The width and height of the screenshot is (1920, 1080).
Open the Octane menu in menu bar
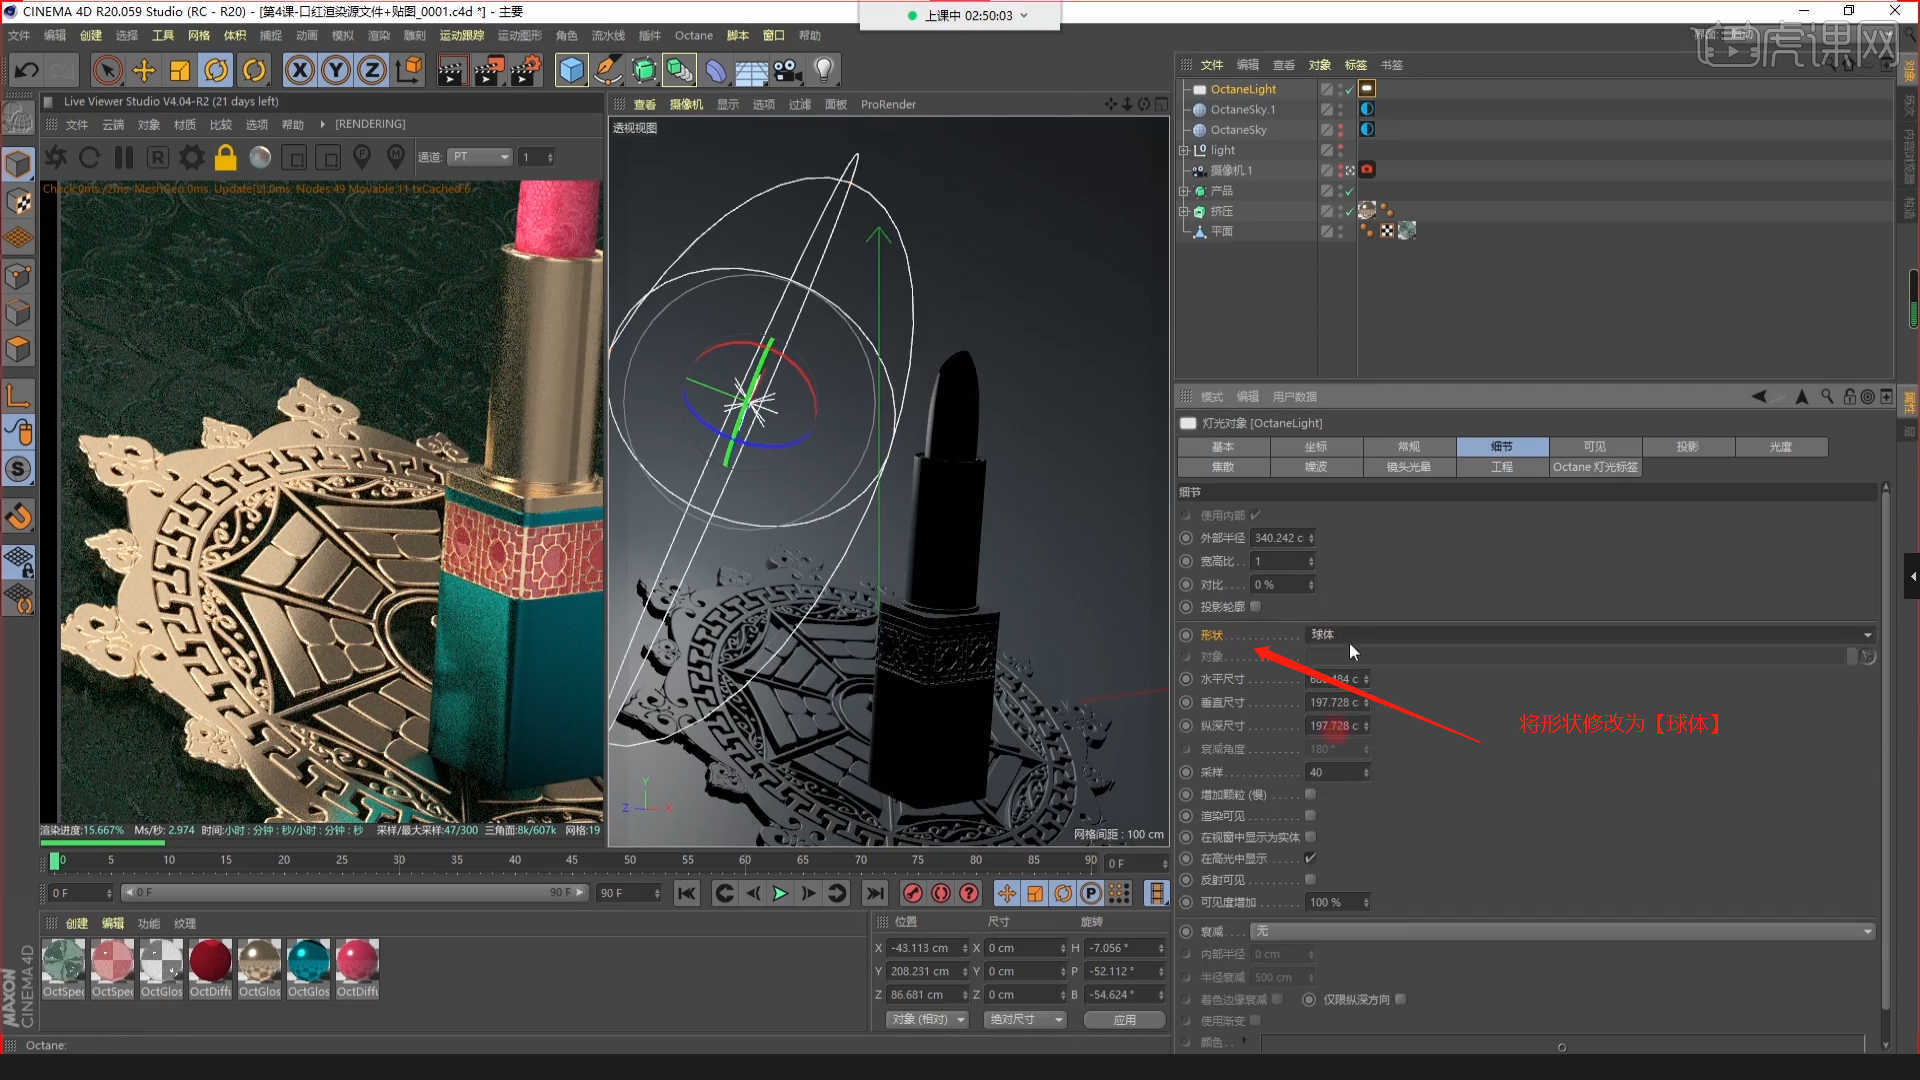[x=694, y=35]
